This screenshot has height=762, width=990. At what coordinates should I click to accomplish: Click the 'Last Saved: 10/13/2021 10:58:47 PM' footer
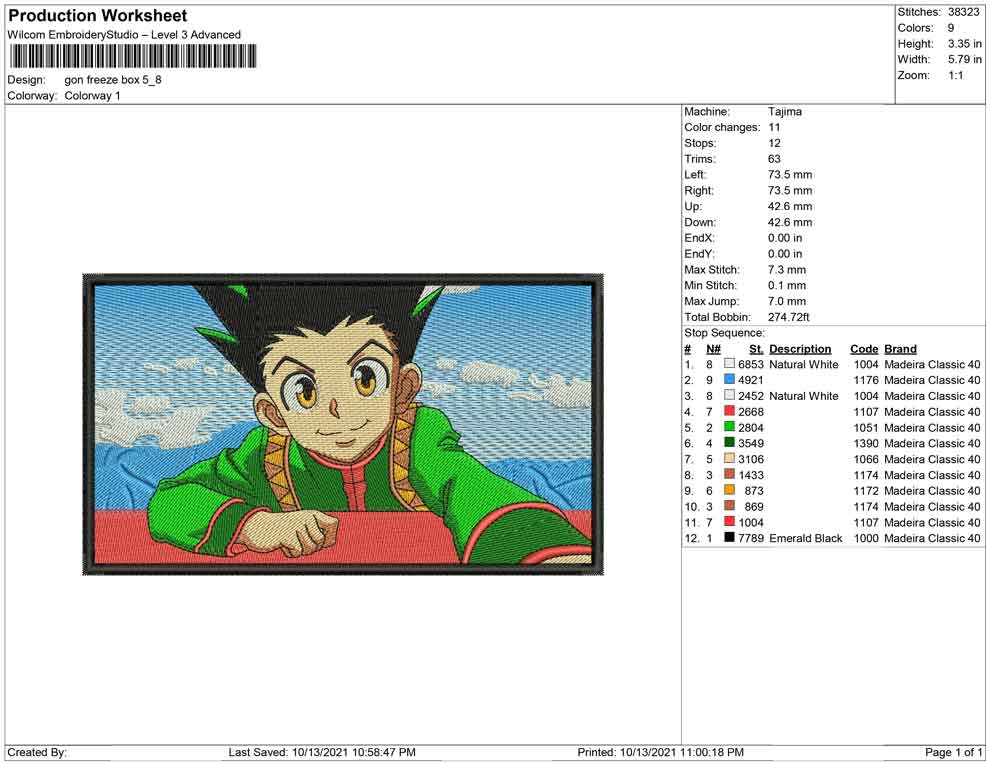322,752
